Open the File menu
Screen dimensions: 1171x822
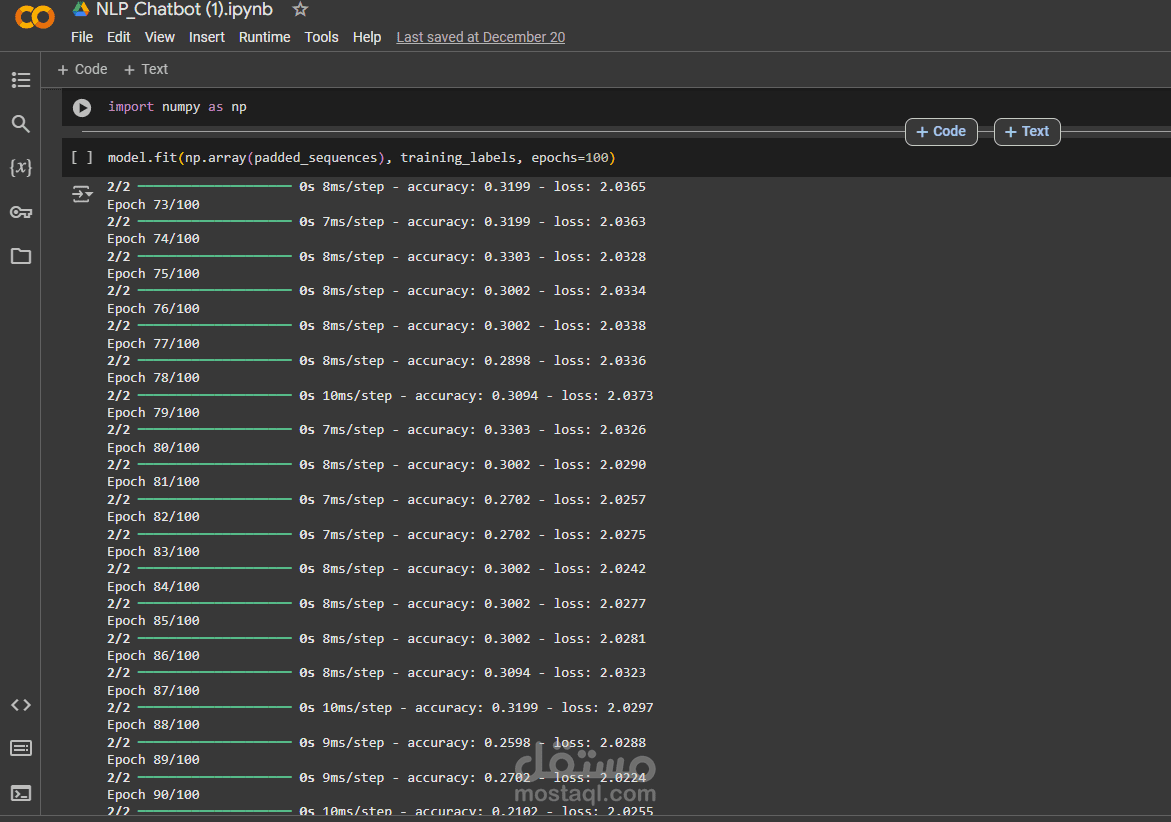(x=81, y=37)
